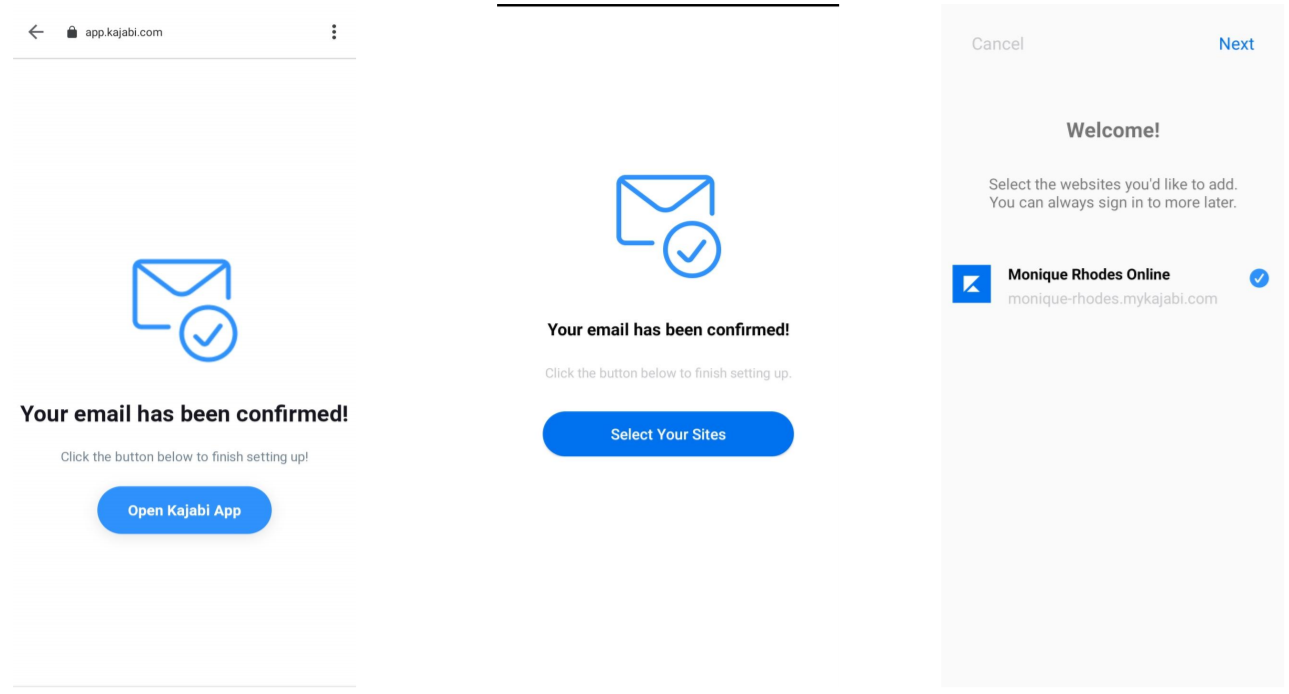Click the email icon above Select Your Sites

click(668, 226)
